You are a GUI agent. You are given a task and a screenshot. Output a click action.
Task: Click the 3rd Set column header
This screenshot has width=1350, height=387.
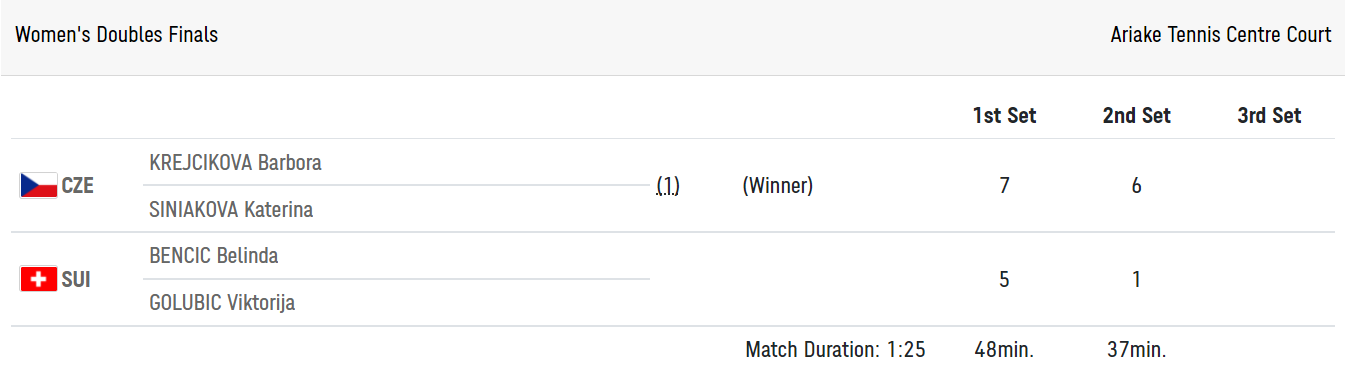[1269, 115]
